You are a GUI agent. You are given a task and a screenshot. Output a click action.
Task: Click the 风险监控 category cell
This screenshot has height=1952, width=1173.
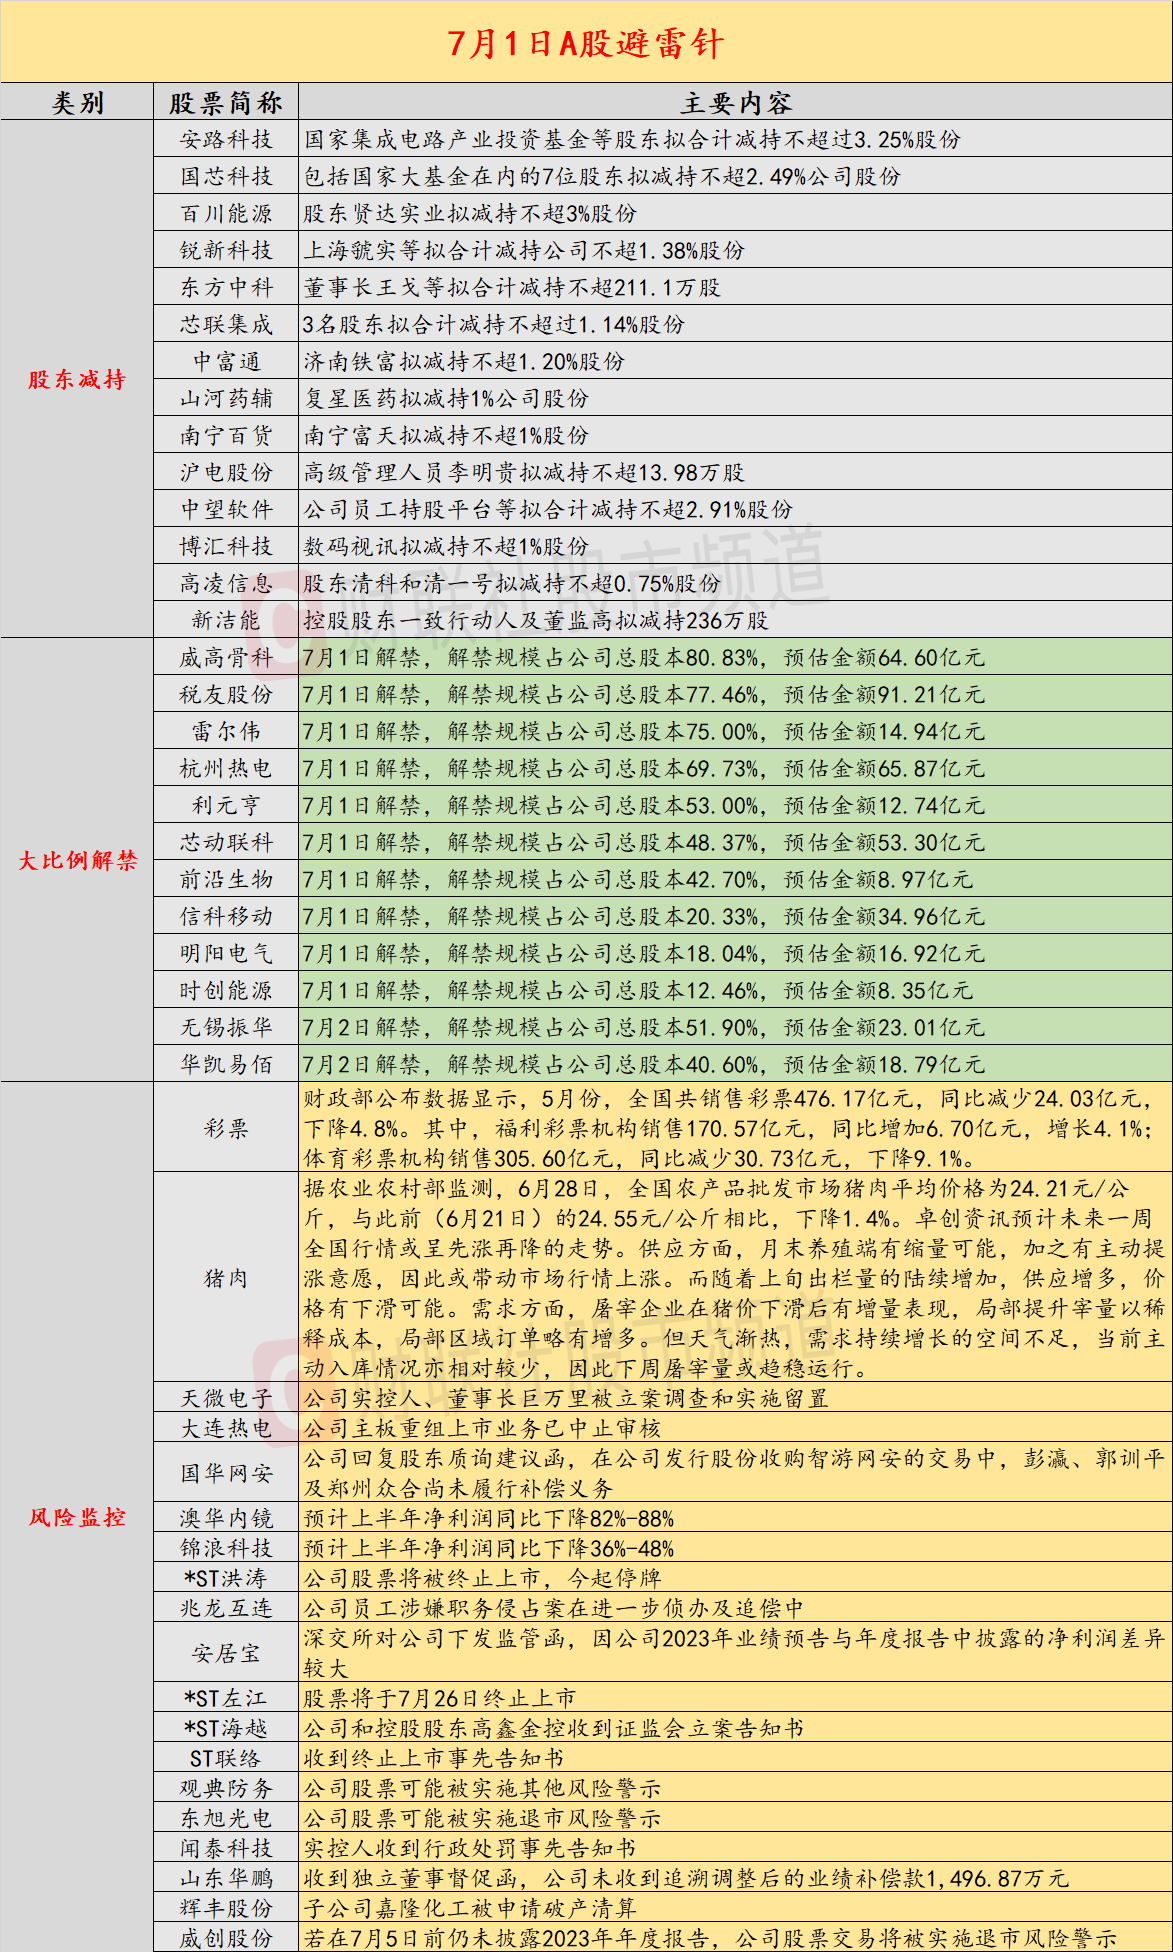[x=77, y=1517]
